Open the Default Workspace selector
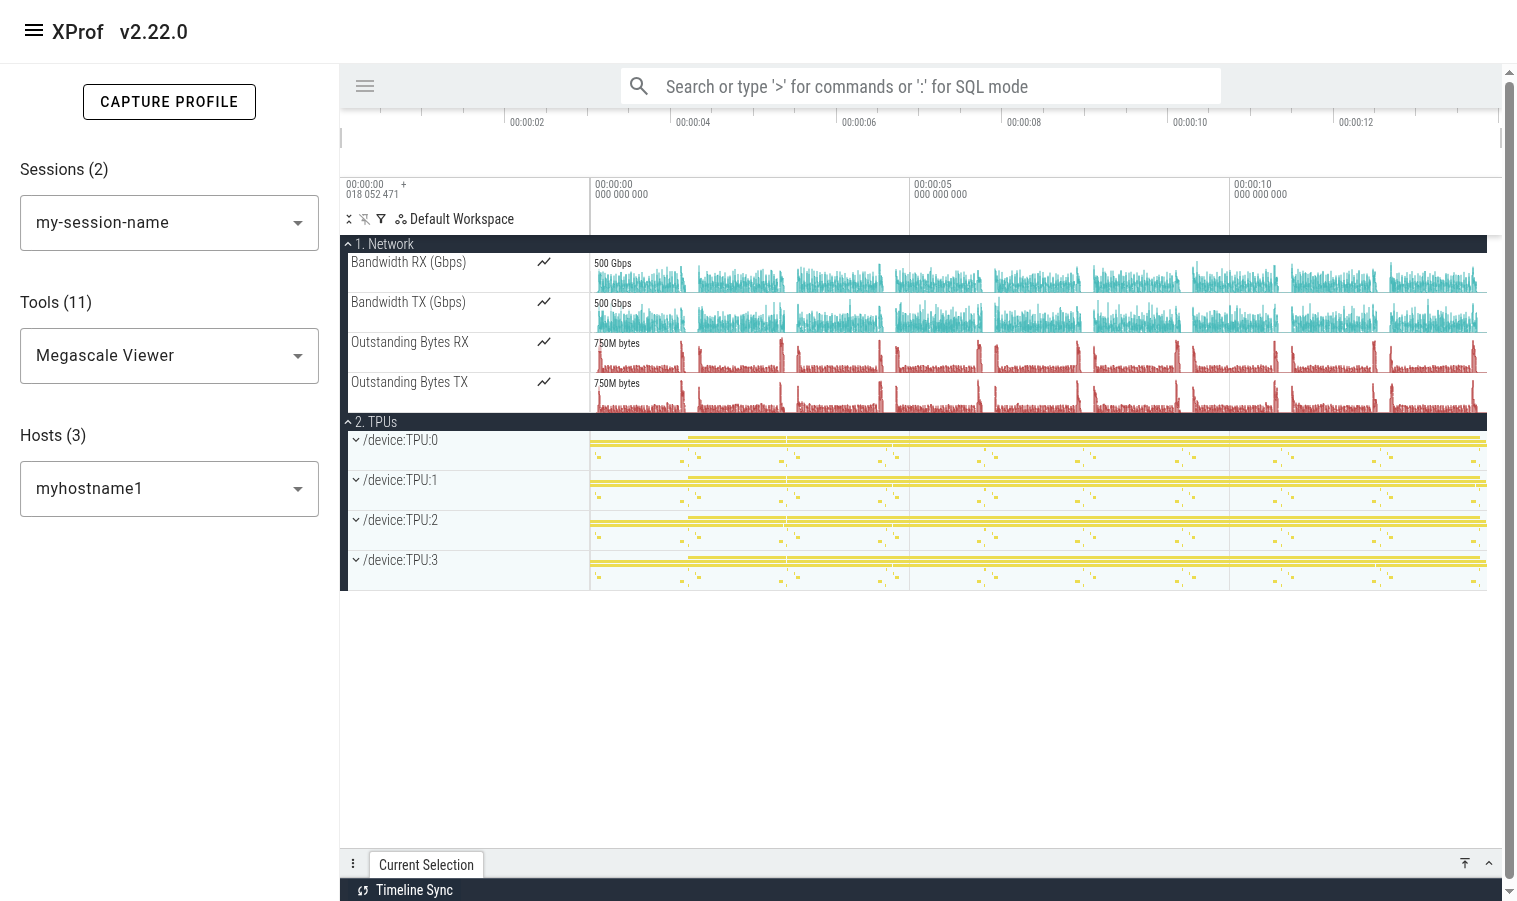This screenshot has width=1517, height=901. (x=455, y=219)
